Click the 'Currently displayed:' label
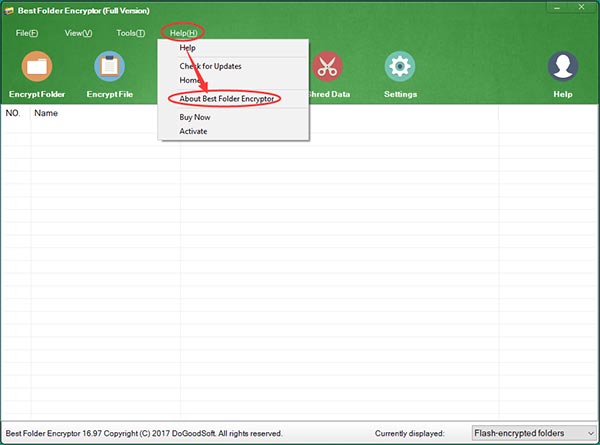The height and width of the screenshot is (445, 600). tap(409, 434)
